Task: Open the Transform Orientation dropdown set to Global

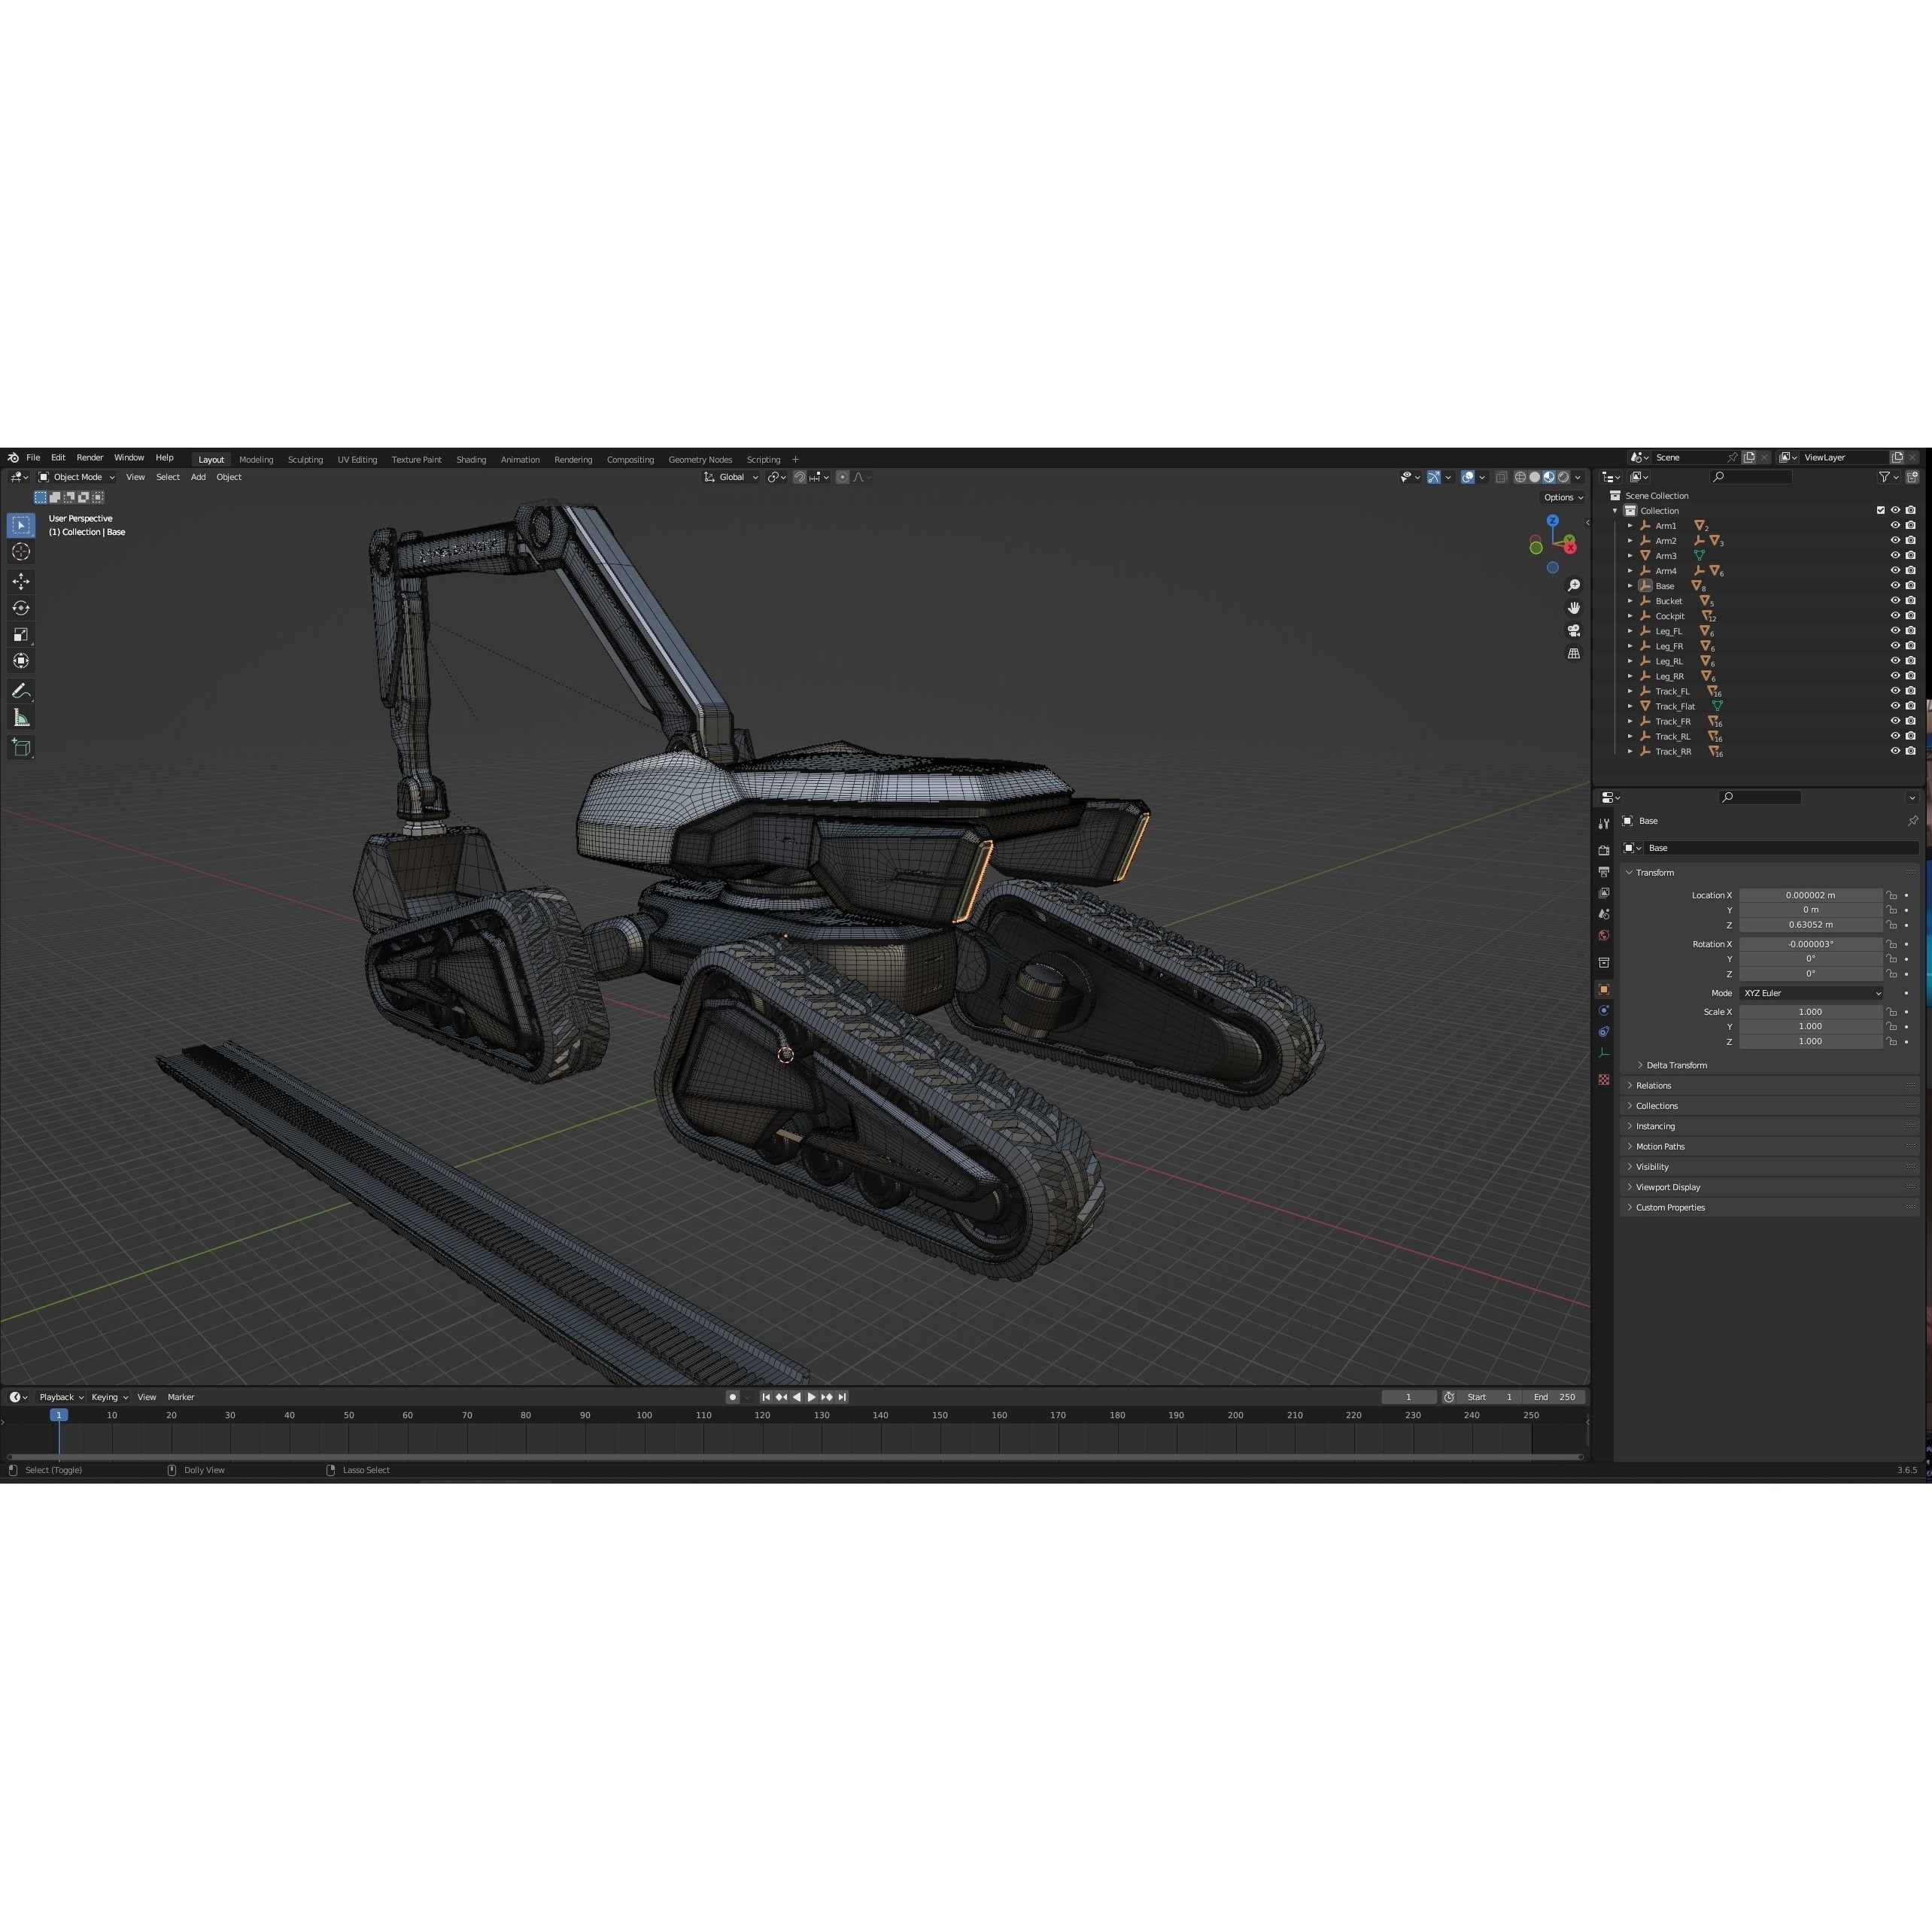Action: point(732,477)
